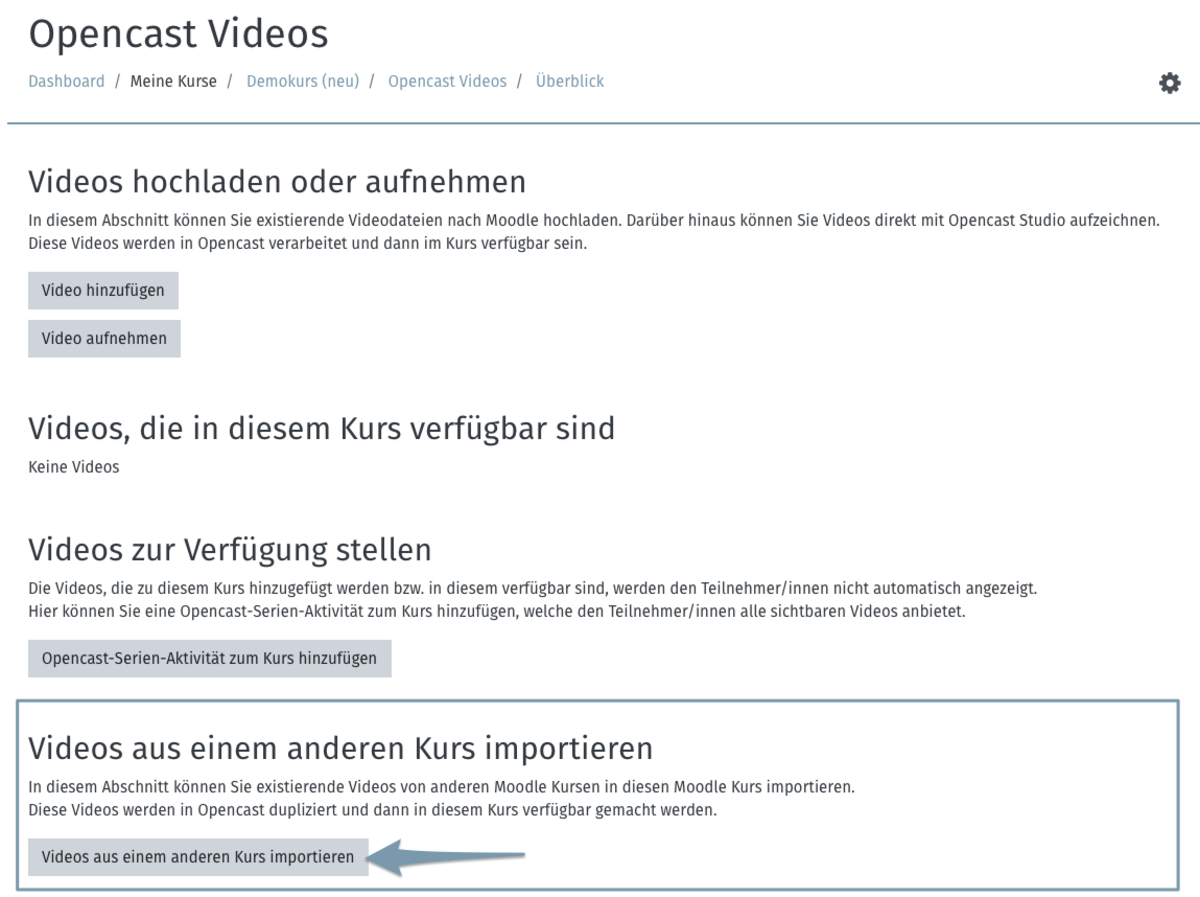Select Opencast Videos page title
Screen dimensions: 1200x897
tap(178, 34)
